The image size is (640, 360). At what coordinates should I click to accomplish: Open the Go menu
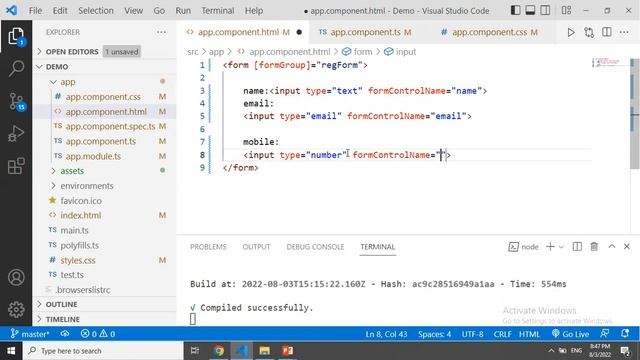pyautogui.click(x=159, y=11)
